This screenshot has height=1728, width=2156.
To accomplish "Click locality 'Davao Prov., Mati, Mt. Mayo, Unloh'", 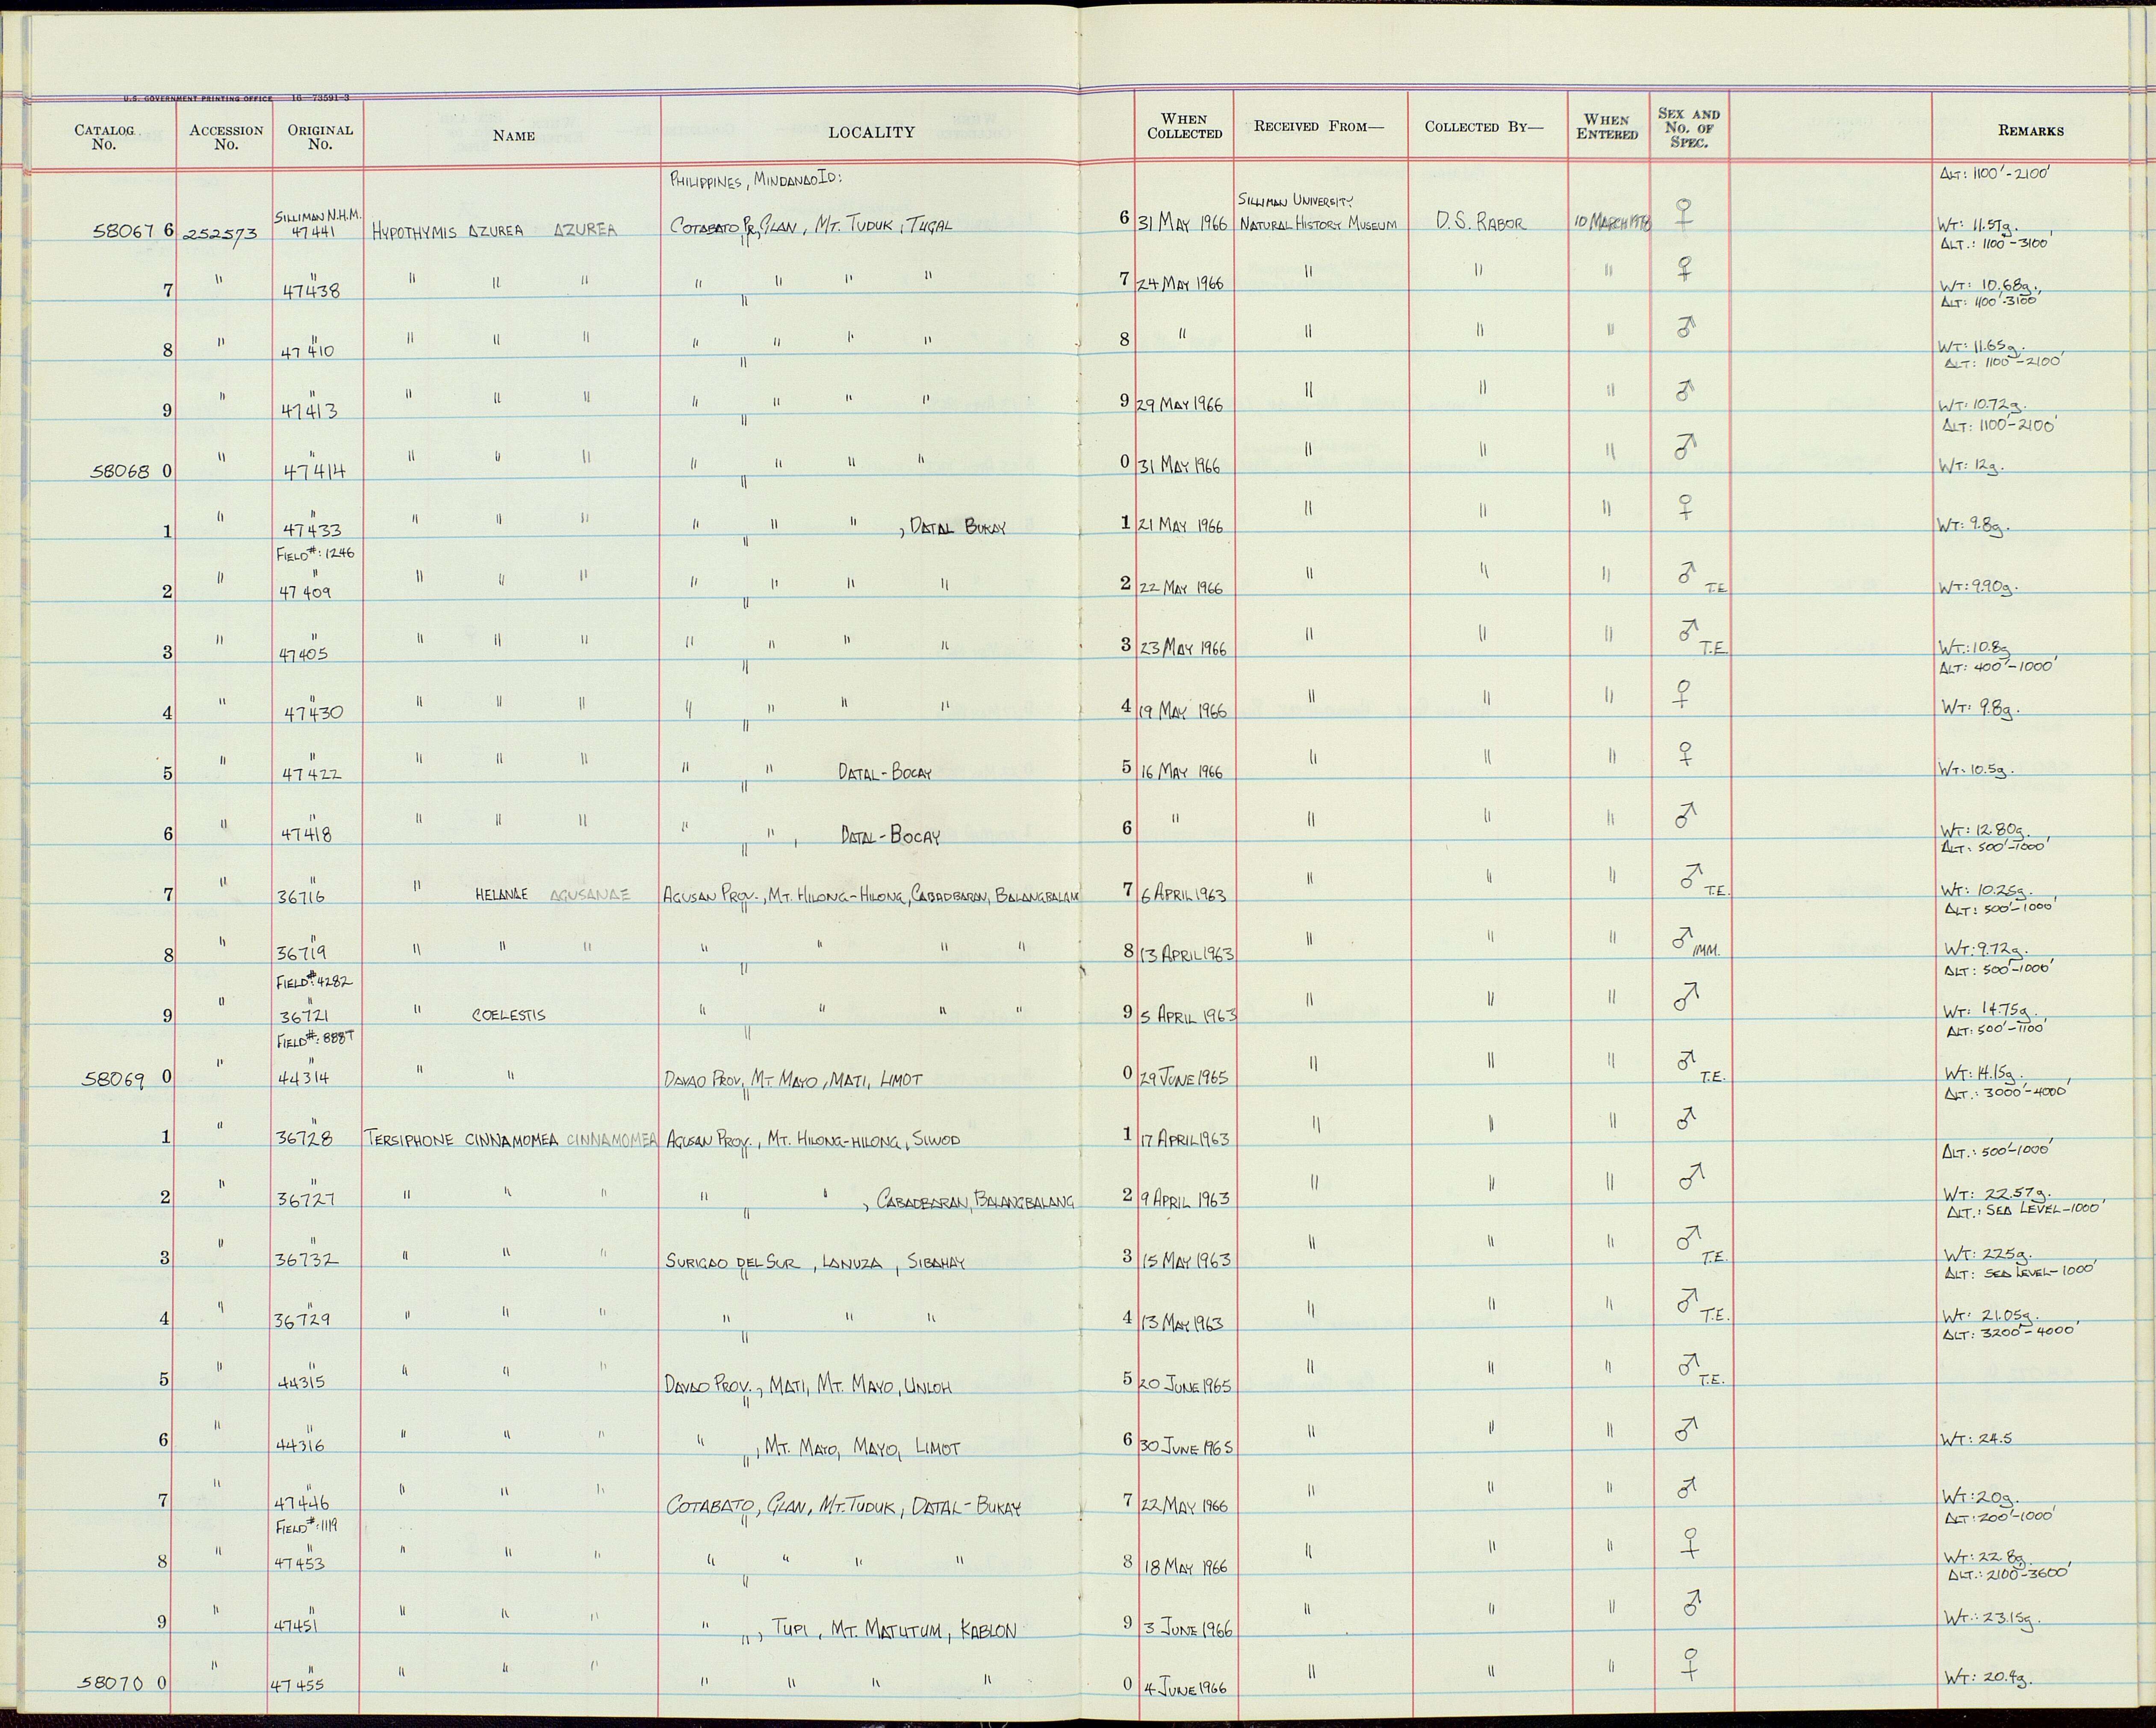I will [808, 1386].
